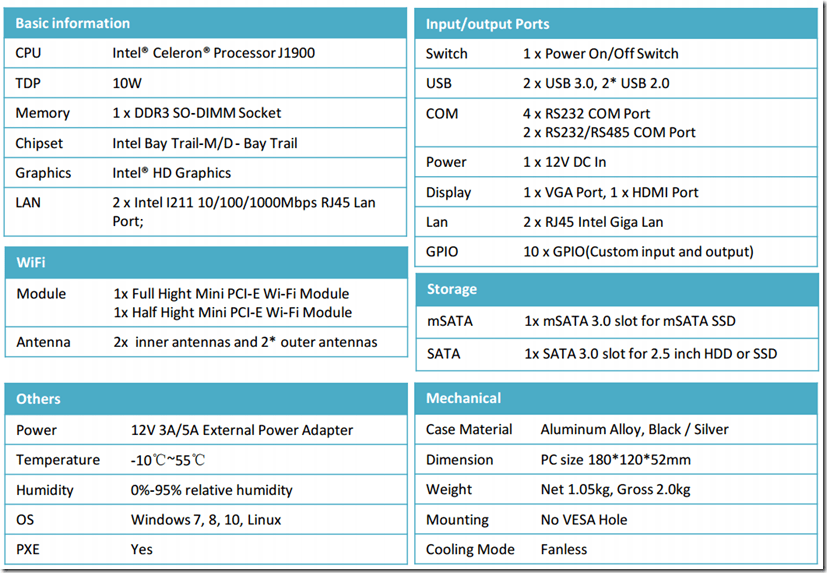Viewport: 827px width, 573px height.
Task: Click the Input/output Ports section header
Action: 487,24
